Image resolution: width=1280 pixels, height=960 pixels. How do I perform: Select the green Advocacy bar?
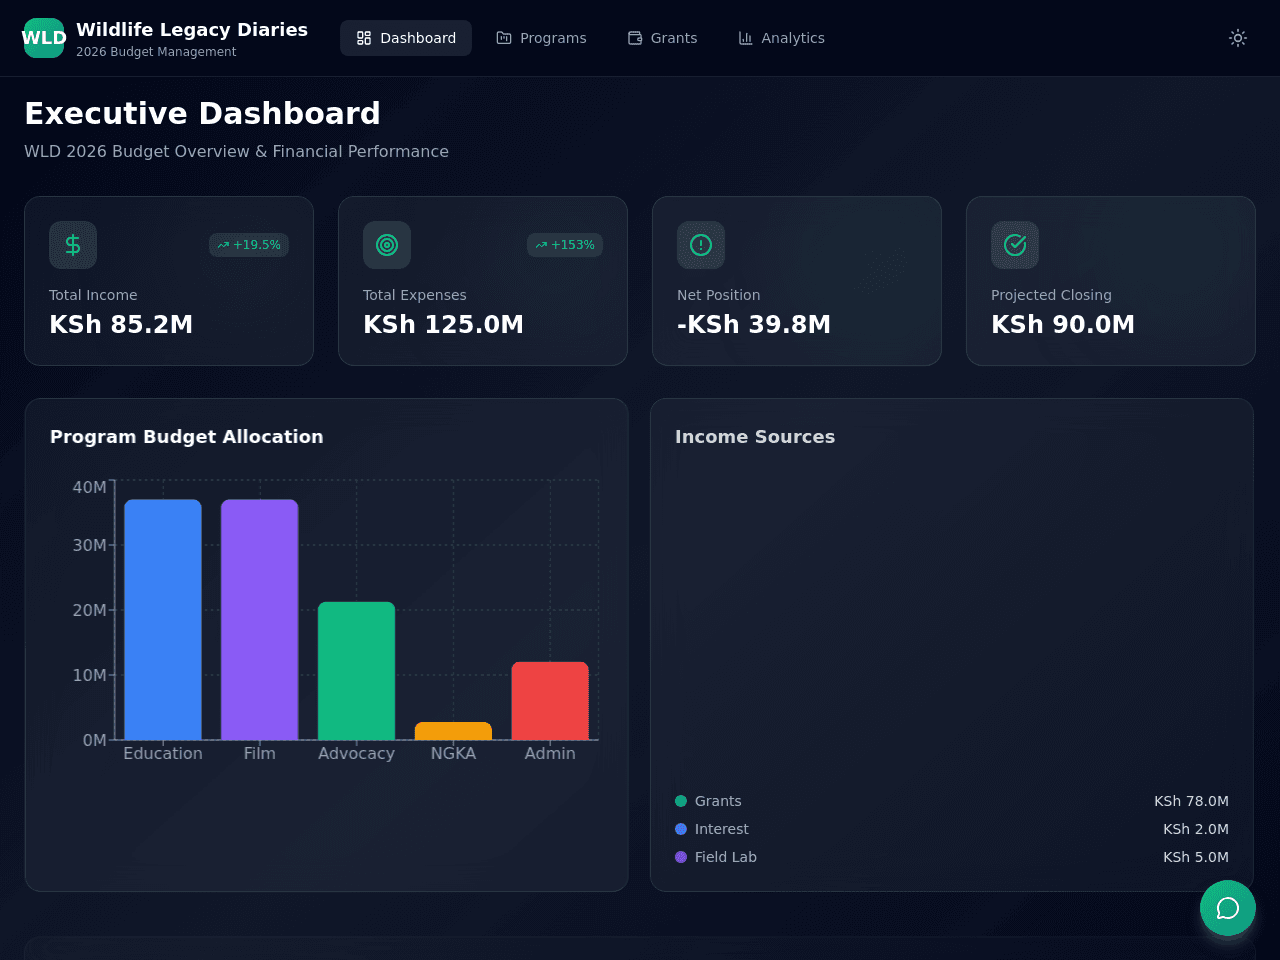click(x=357, y=671)
